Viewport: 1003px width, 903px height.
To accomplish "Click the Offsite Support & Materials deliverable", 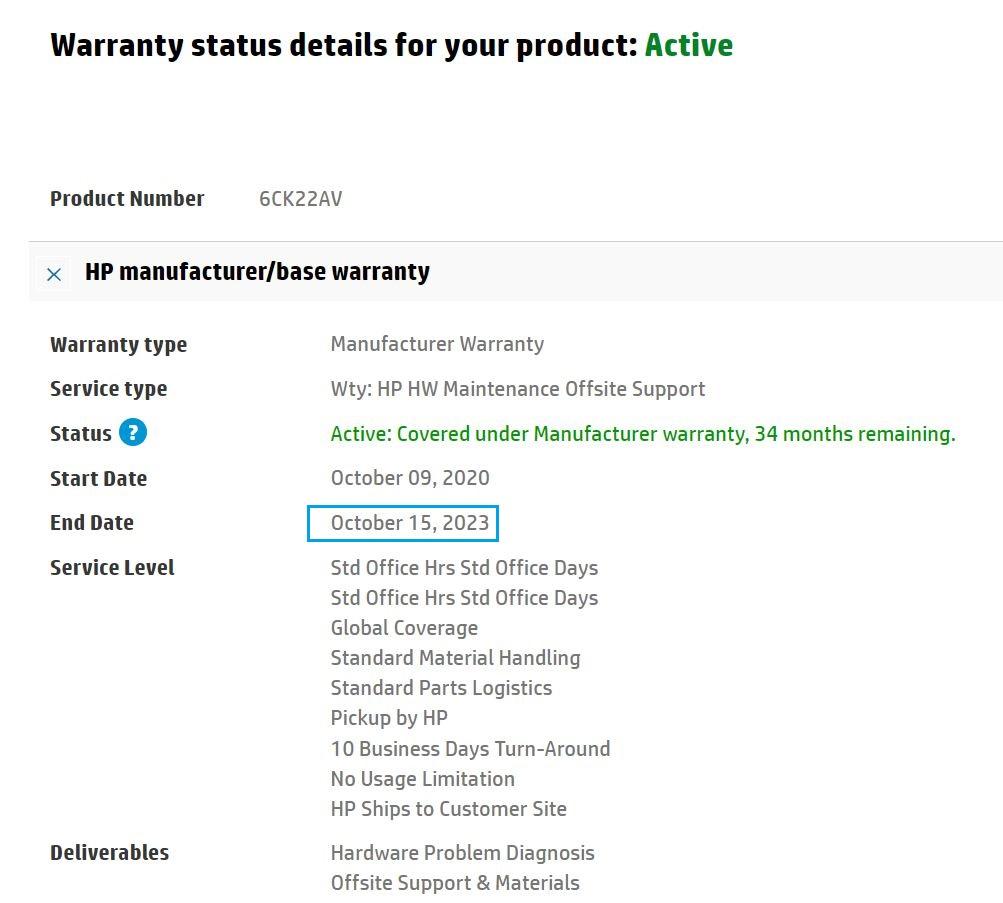I will click(x=455, y=883).
